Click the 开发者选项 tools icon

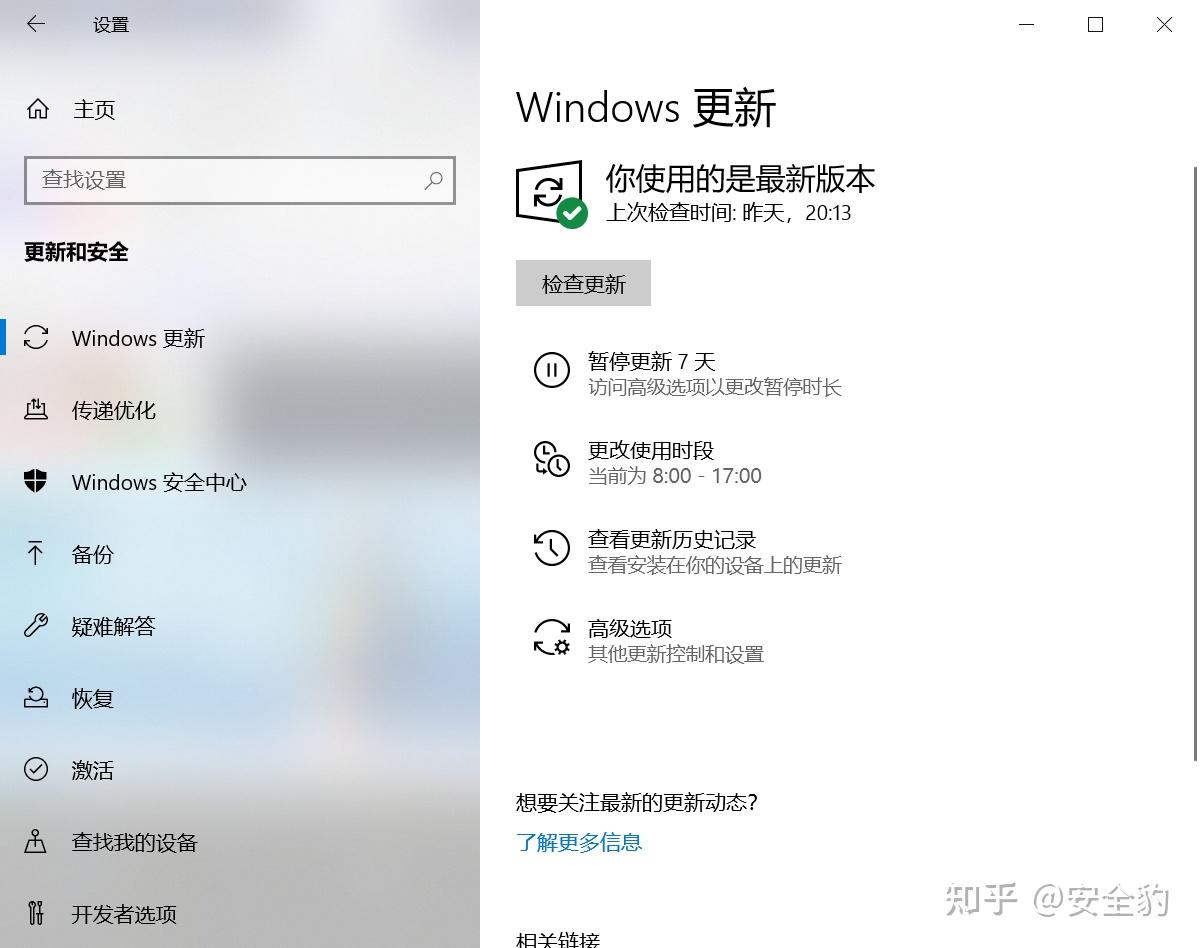pyautogui.click(x=36, y=913)
